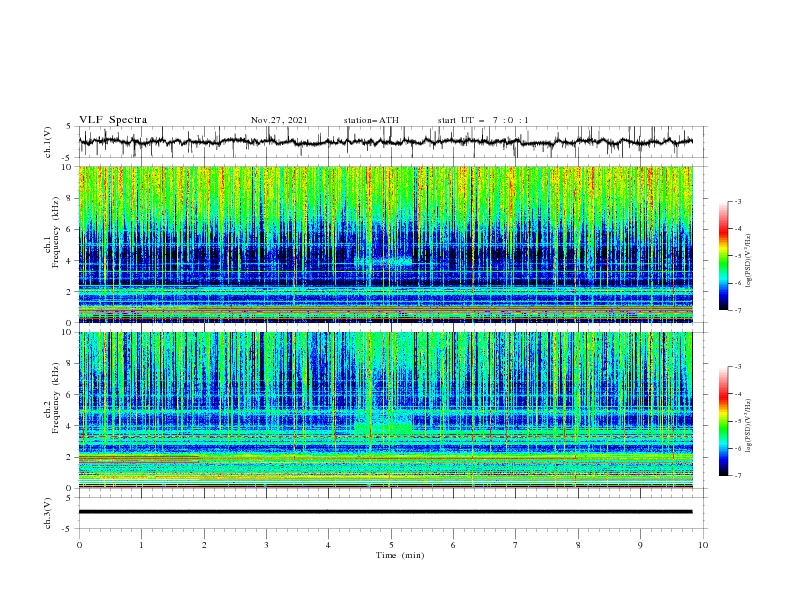This screenshot has height=612, width=792.
Task: Click the green emission patch near 4 kHz in ch.2 spectrogram
Action: click(x=383, y=428)
